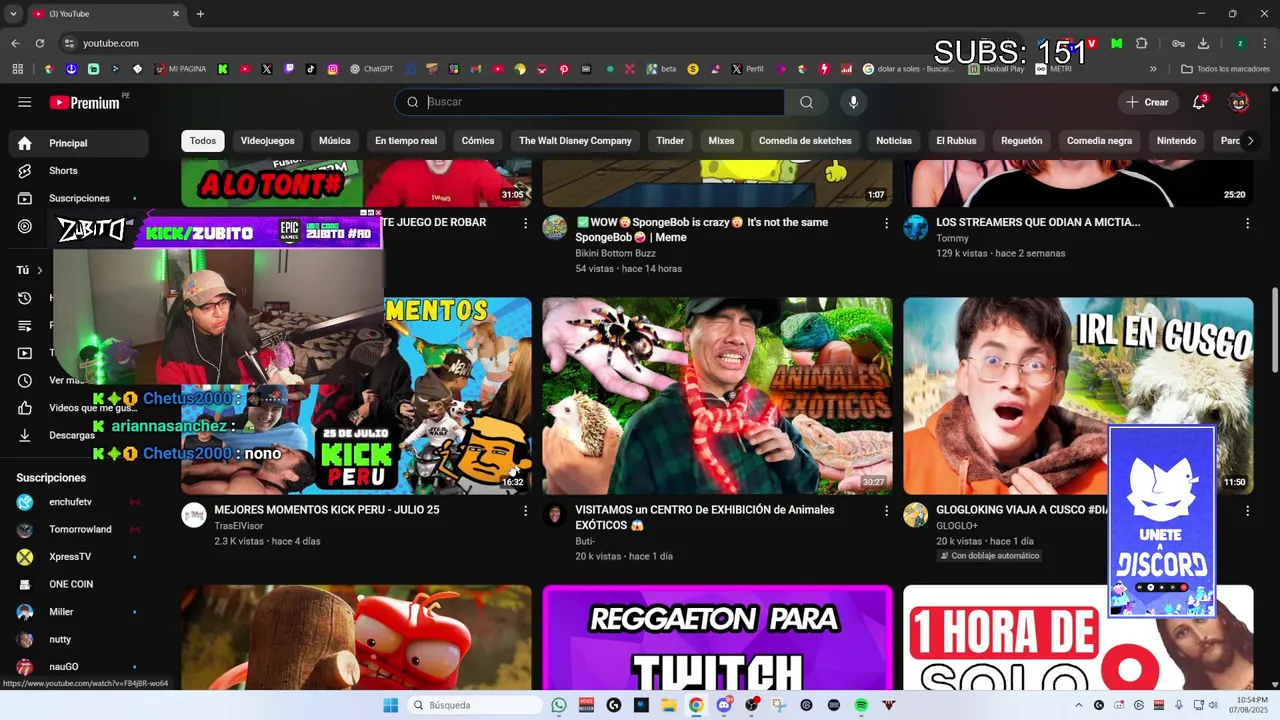This screenshot has height=720, width=1280.
Task: Select the En tiempo real chip
Action: pyautogui.click(x=406, y=141)
